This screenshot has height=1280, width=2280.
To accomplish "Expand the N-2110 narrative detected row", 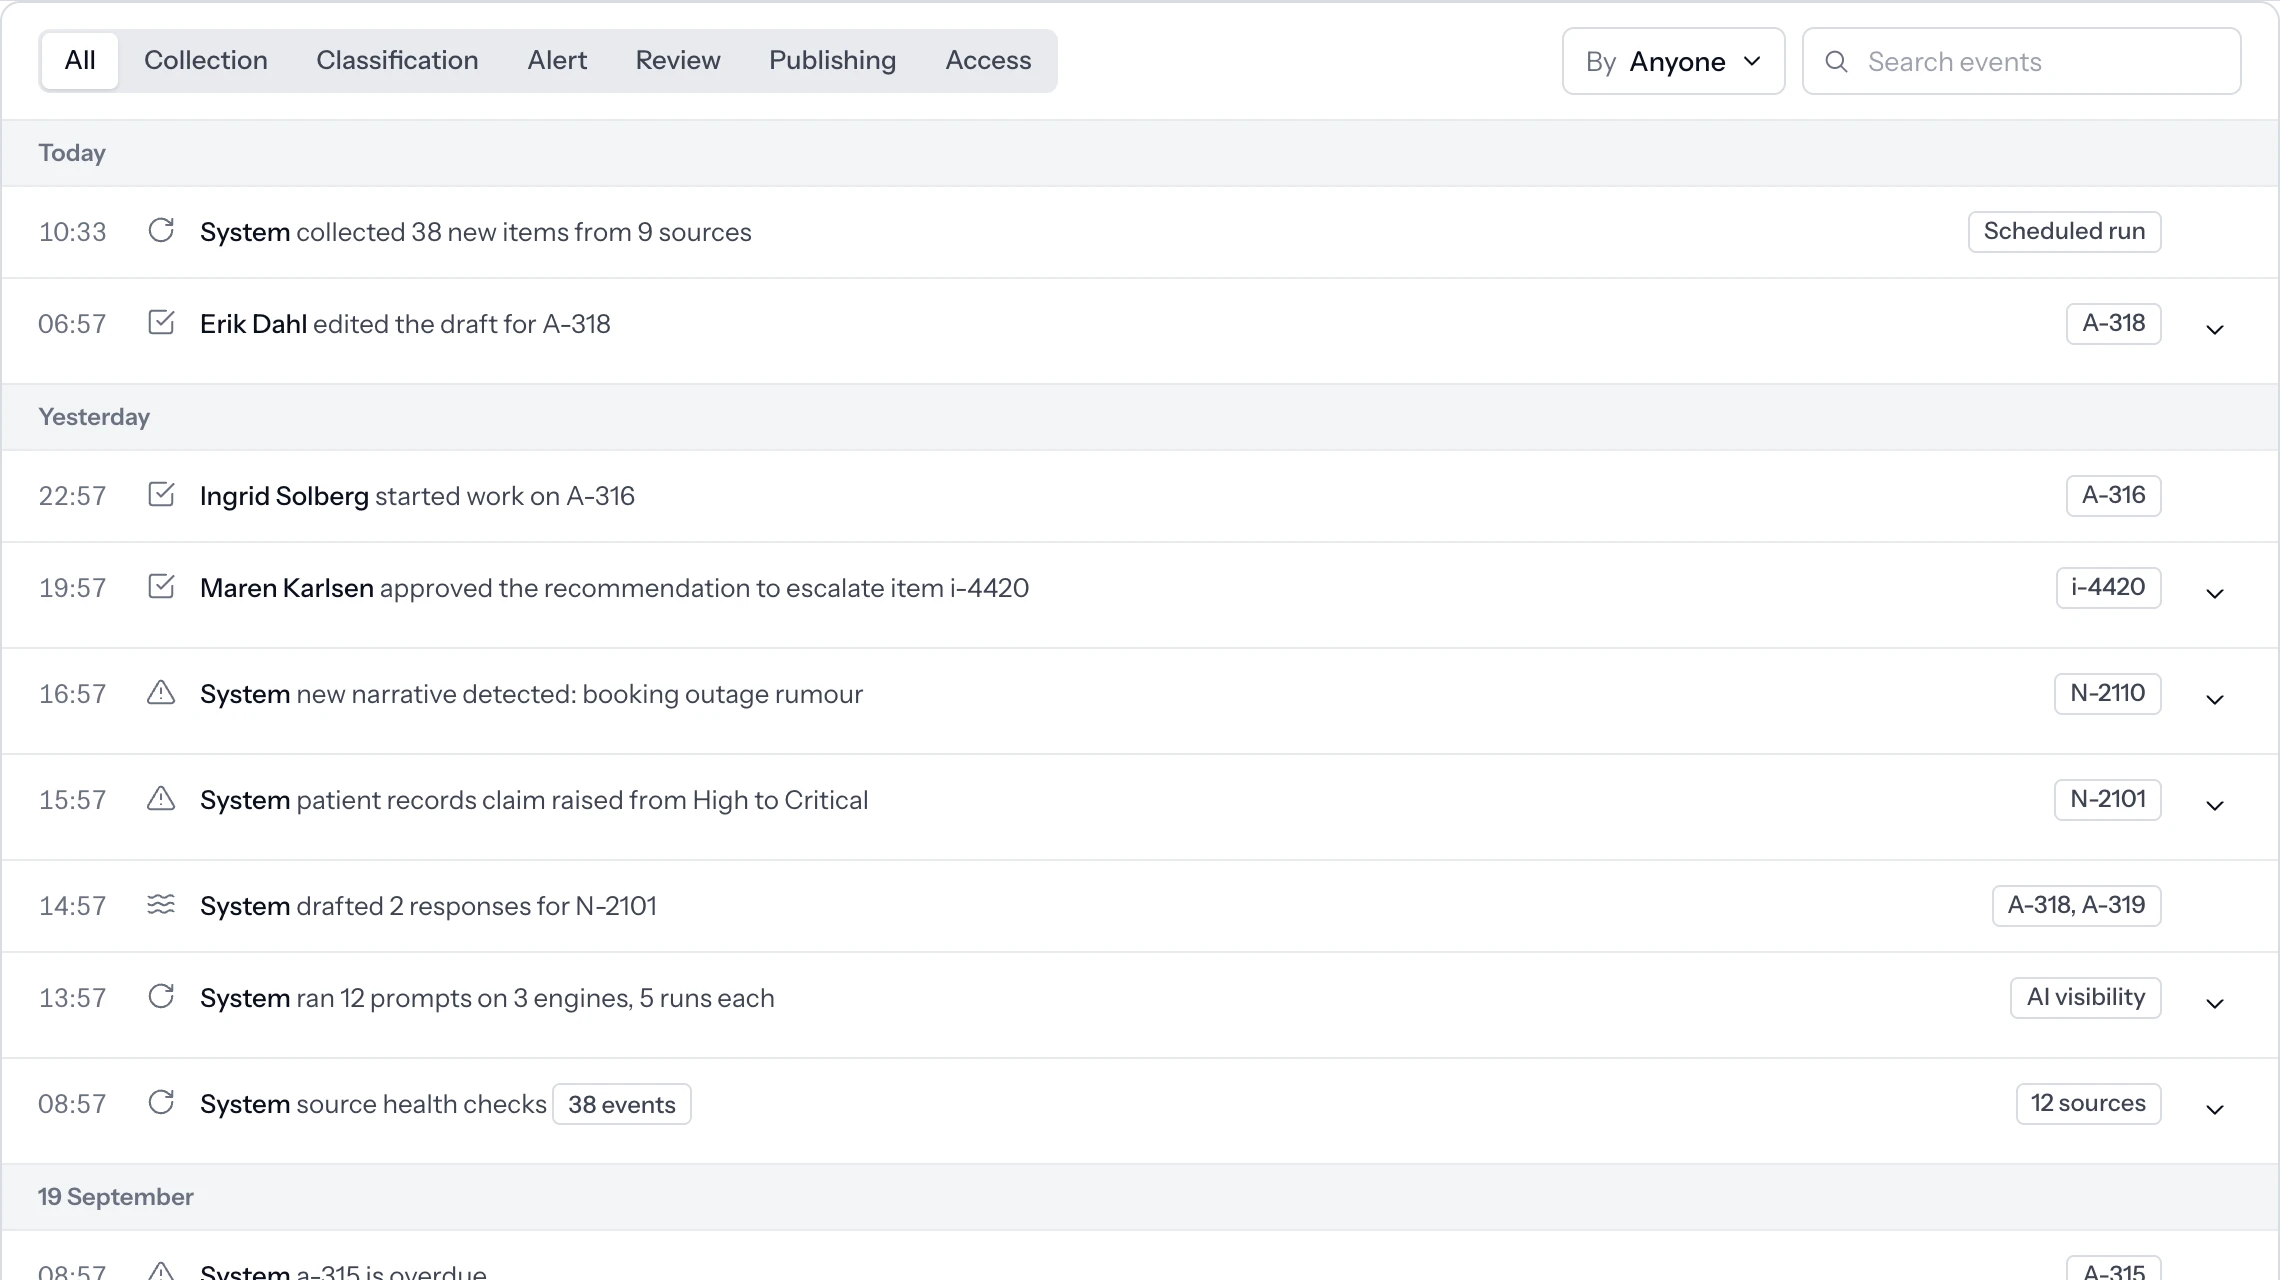I will pos(2215,700).
